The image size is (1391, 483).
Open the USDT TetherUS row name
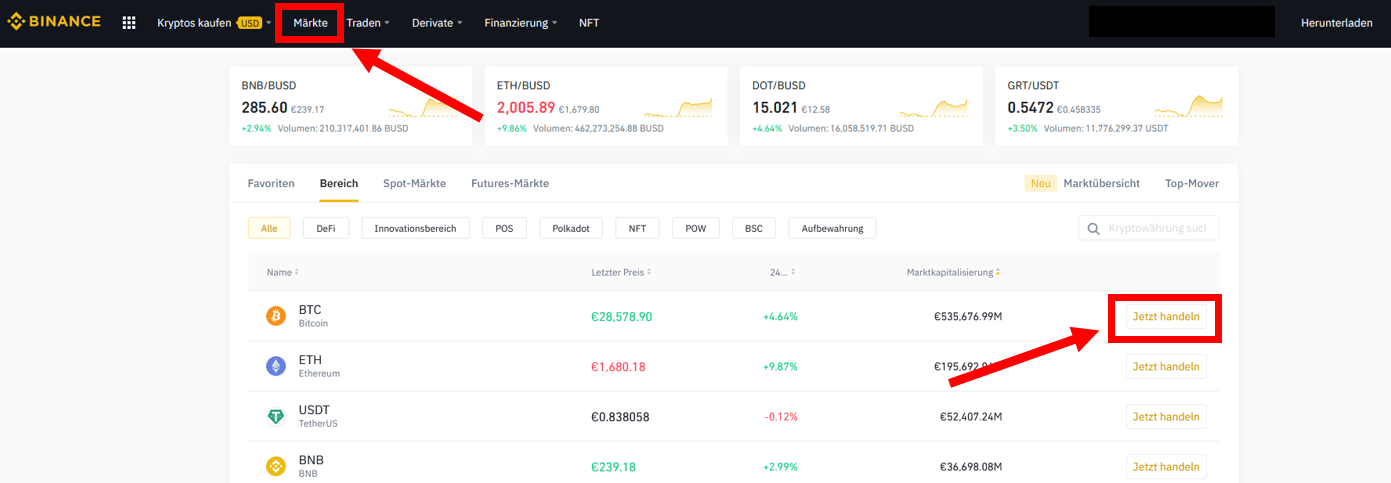click(318, 416)
